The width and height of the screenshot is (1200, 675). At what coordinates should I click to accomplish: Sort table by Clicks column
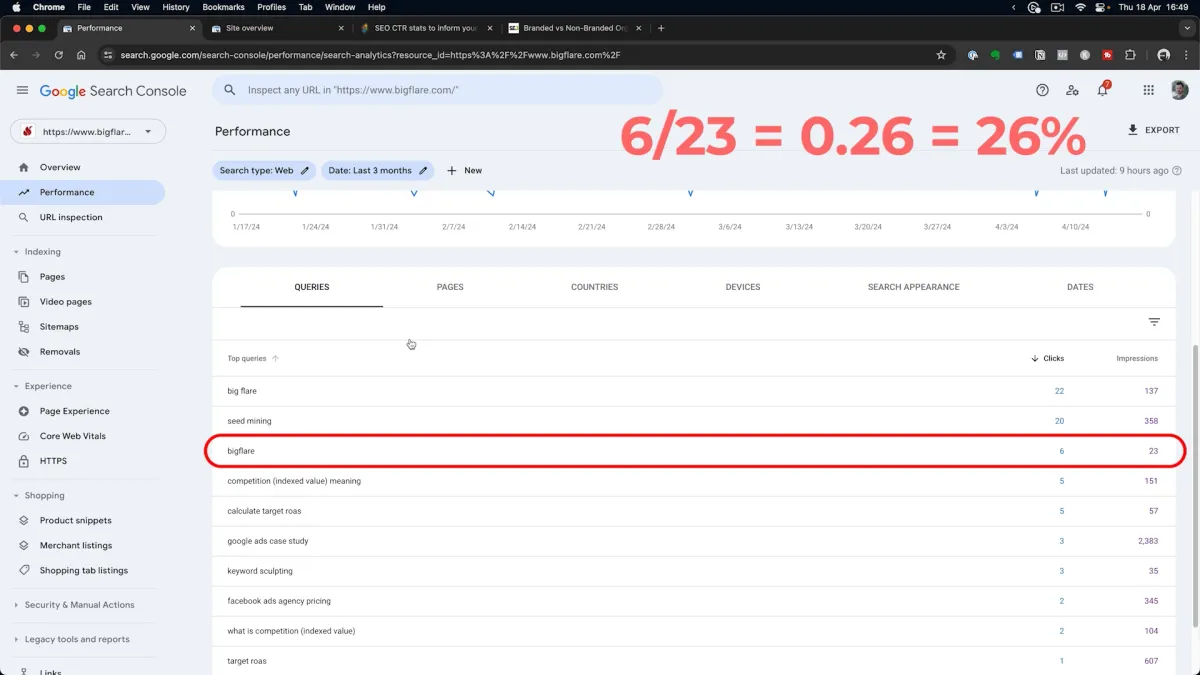tap(1048, 358)
